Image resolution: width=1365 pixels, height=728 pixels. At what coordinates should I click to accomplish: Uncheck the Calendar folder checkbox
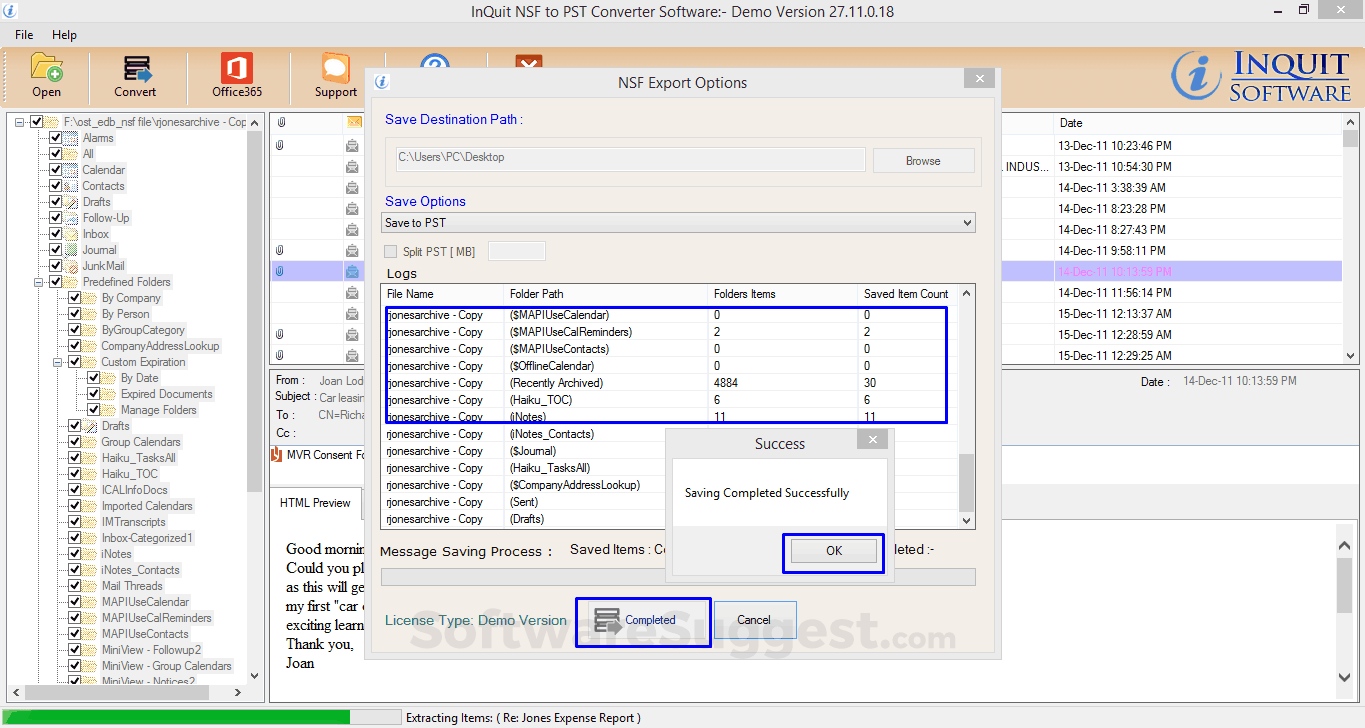pyautogui.click(x=55, y=170)
